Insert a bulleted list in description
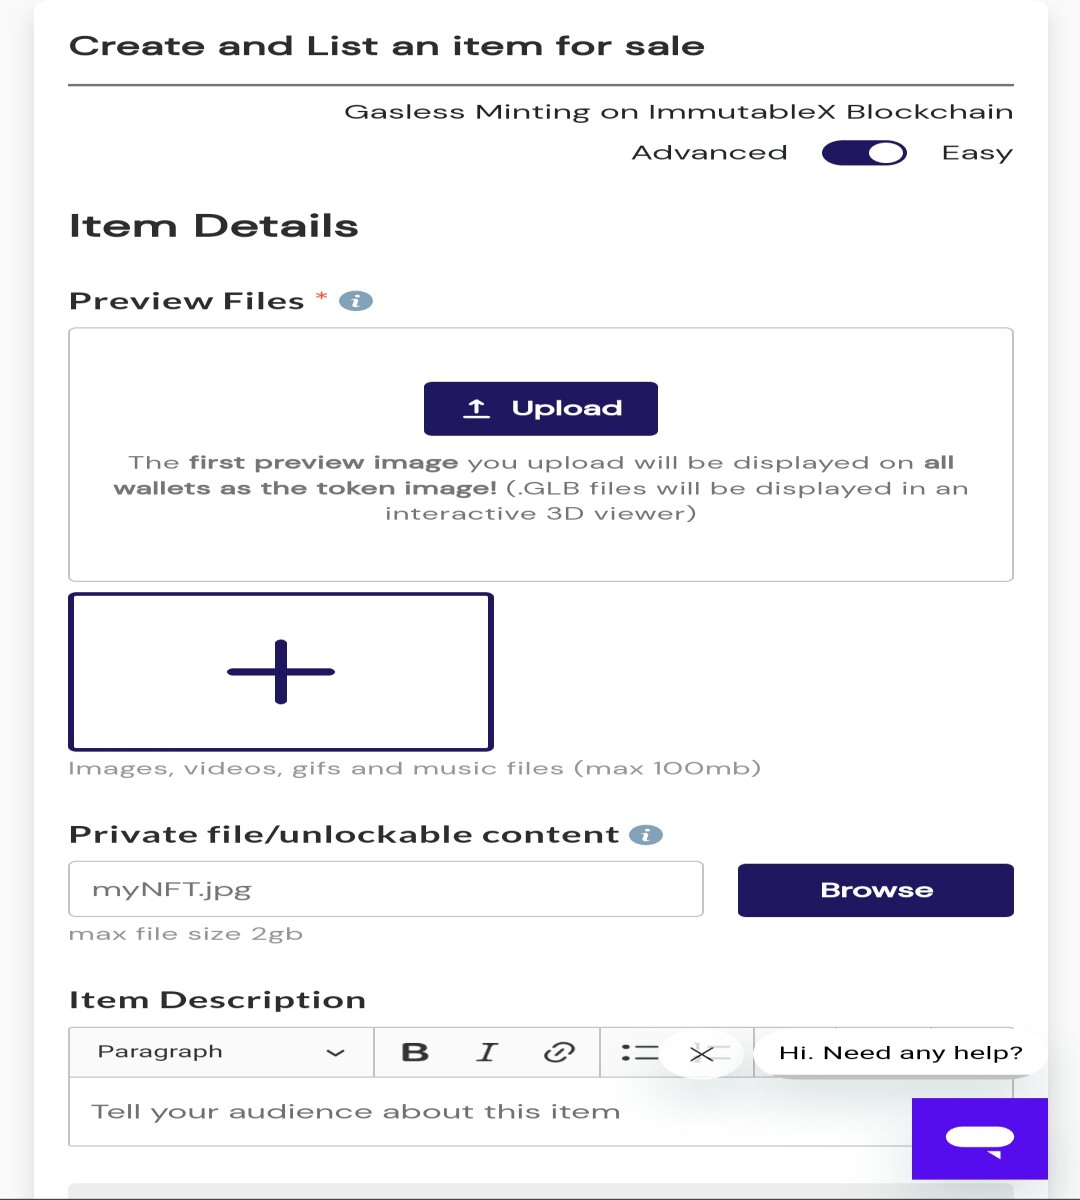This screenshot has width=1080, height=1200. click(x=640, y=1052)
